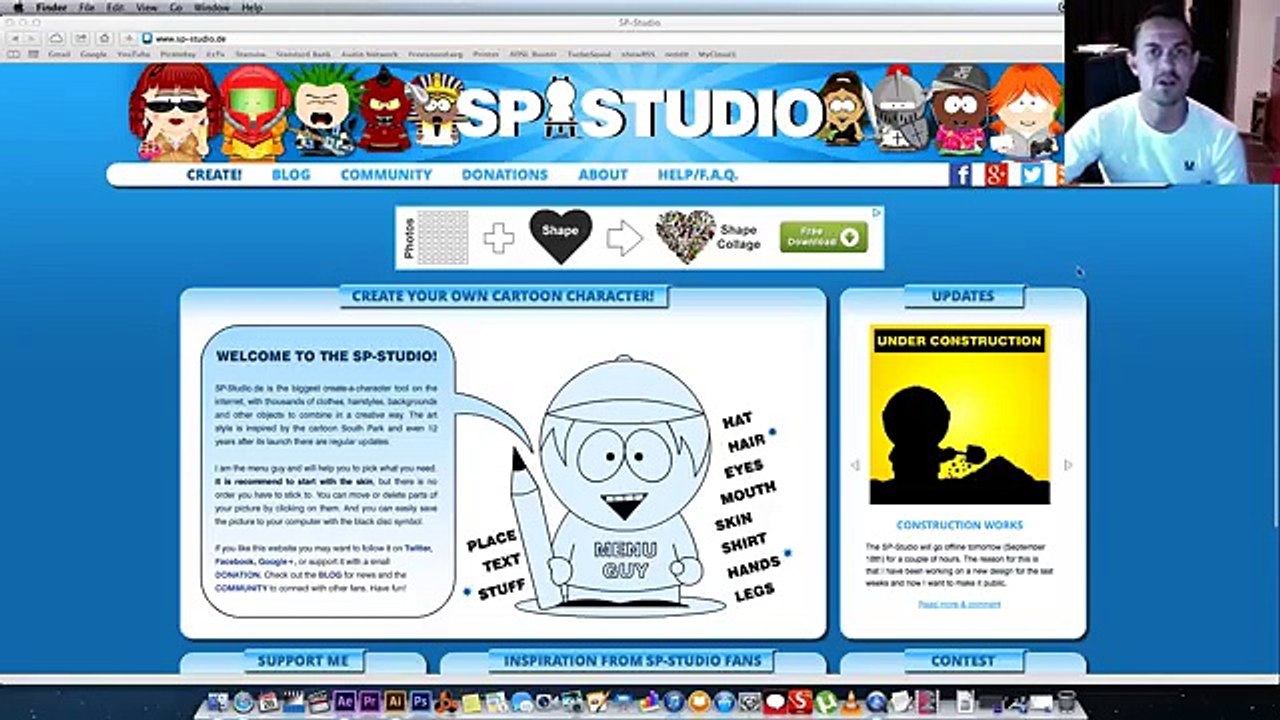The width and height of the screenshot is (1280, 720).
Task: Open the CONSTRUCTION WORKS update title
Action: click(x=960, y=525)
